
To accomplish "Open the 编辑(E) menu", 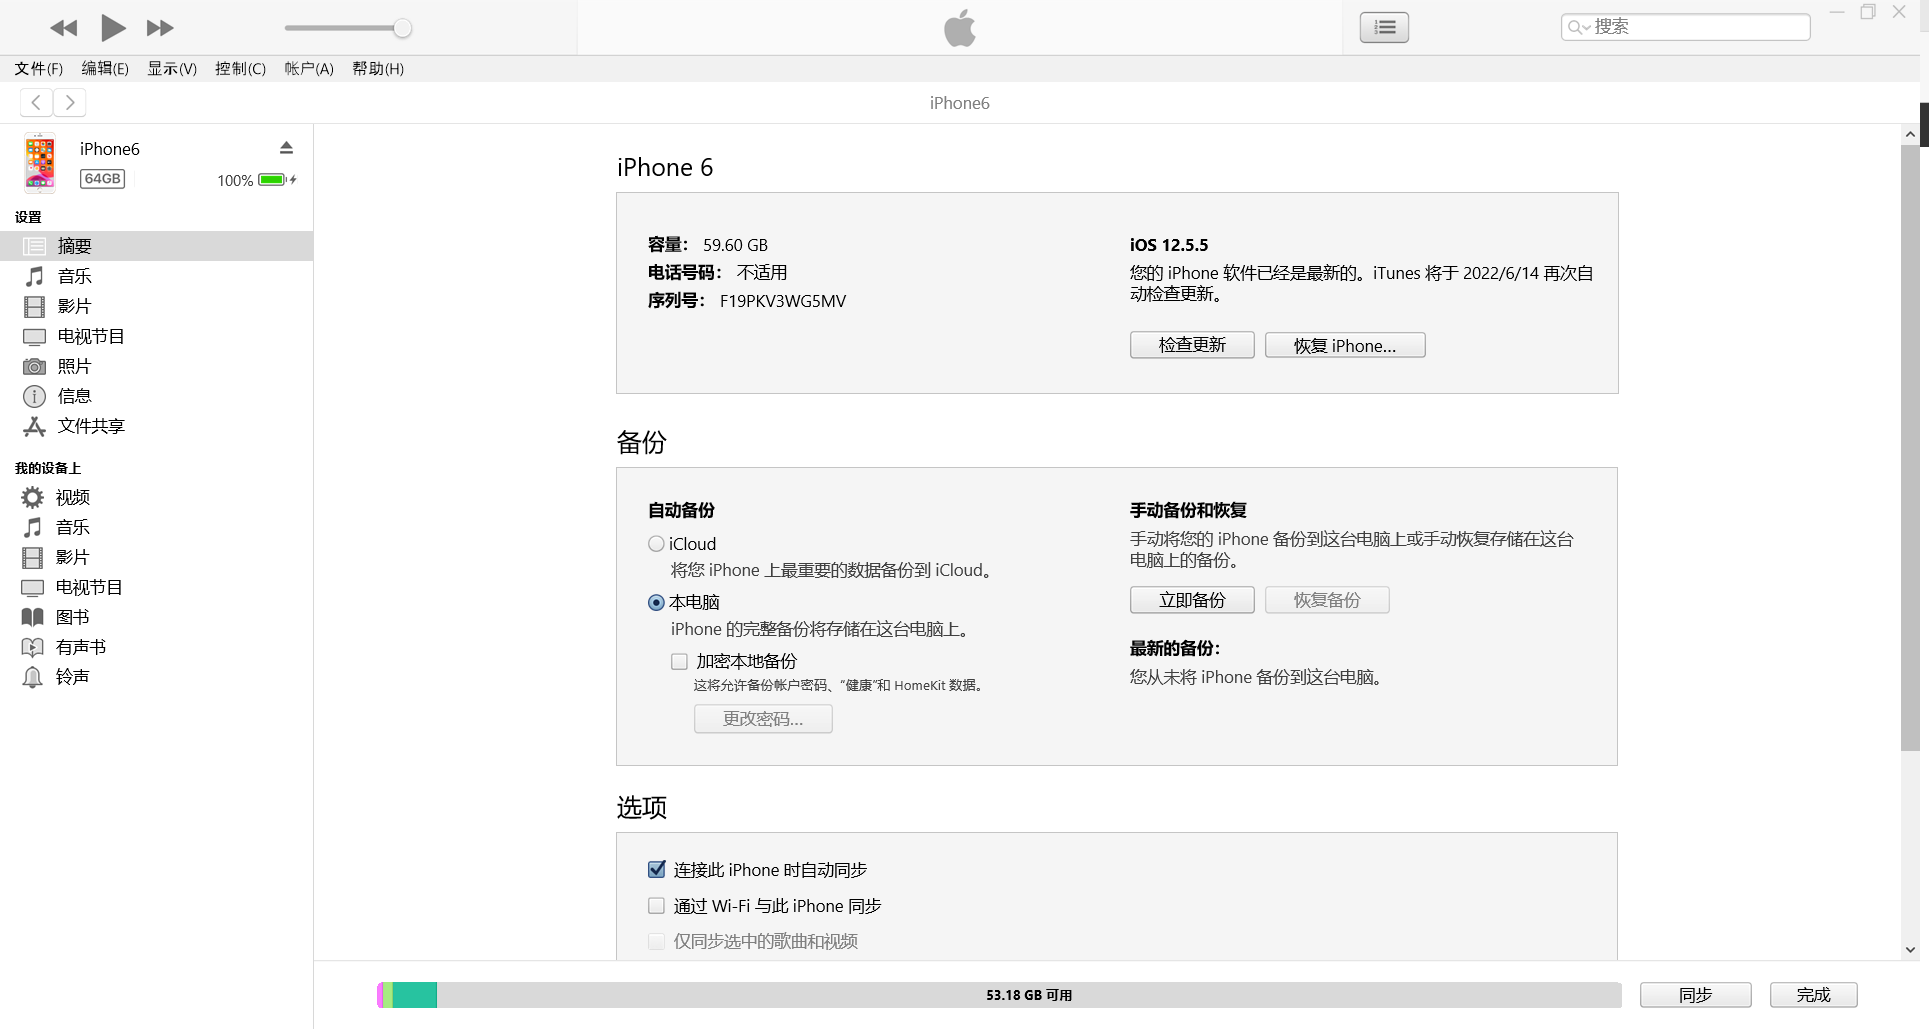I will coord(105,68).
